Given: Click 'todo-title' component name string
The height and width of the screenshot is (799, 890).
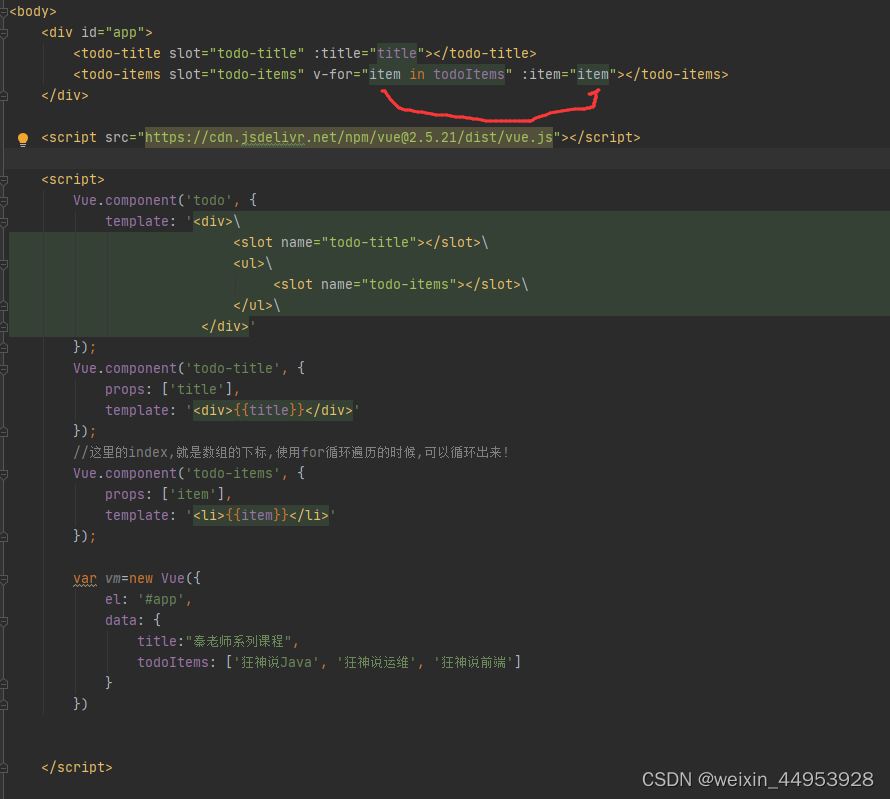Looking at the screenshot, I should point(233,369).
